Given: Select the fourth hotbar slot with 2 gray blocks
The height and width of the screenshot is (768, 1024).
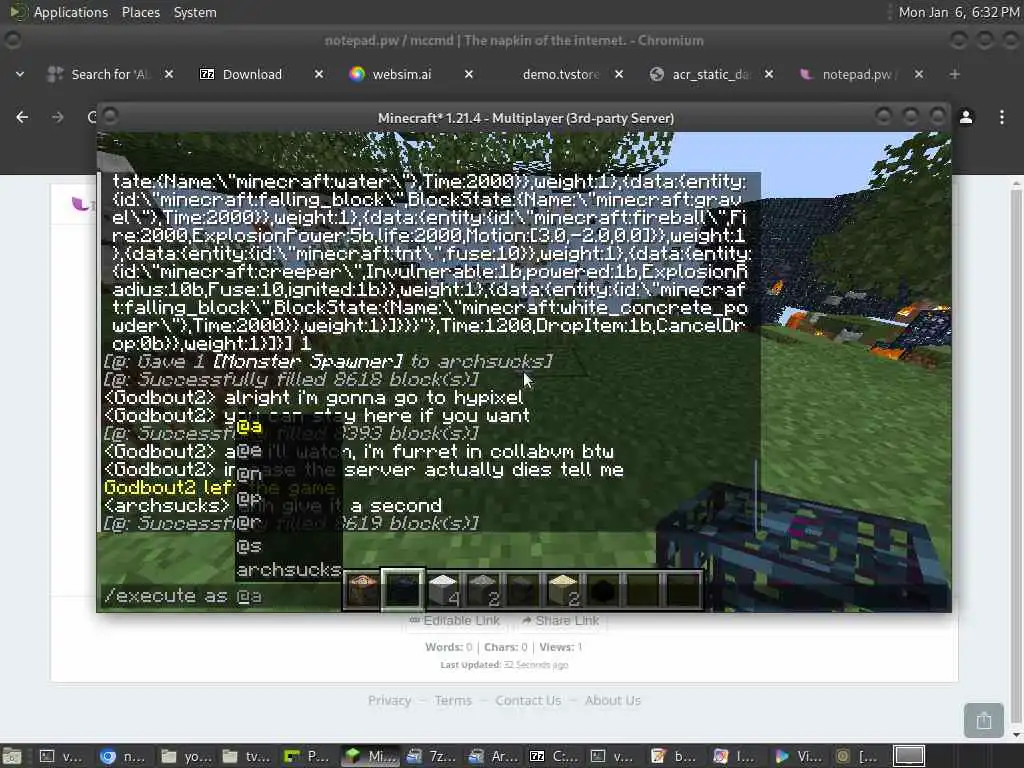Looking at the screenshot, I should pos(483,590).
